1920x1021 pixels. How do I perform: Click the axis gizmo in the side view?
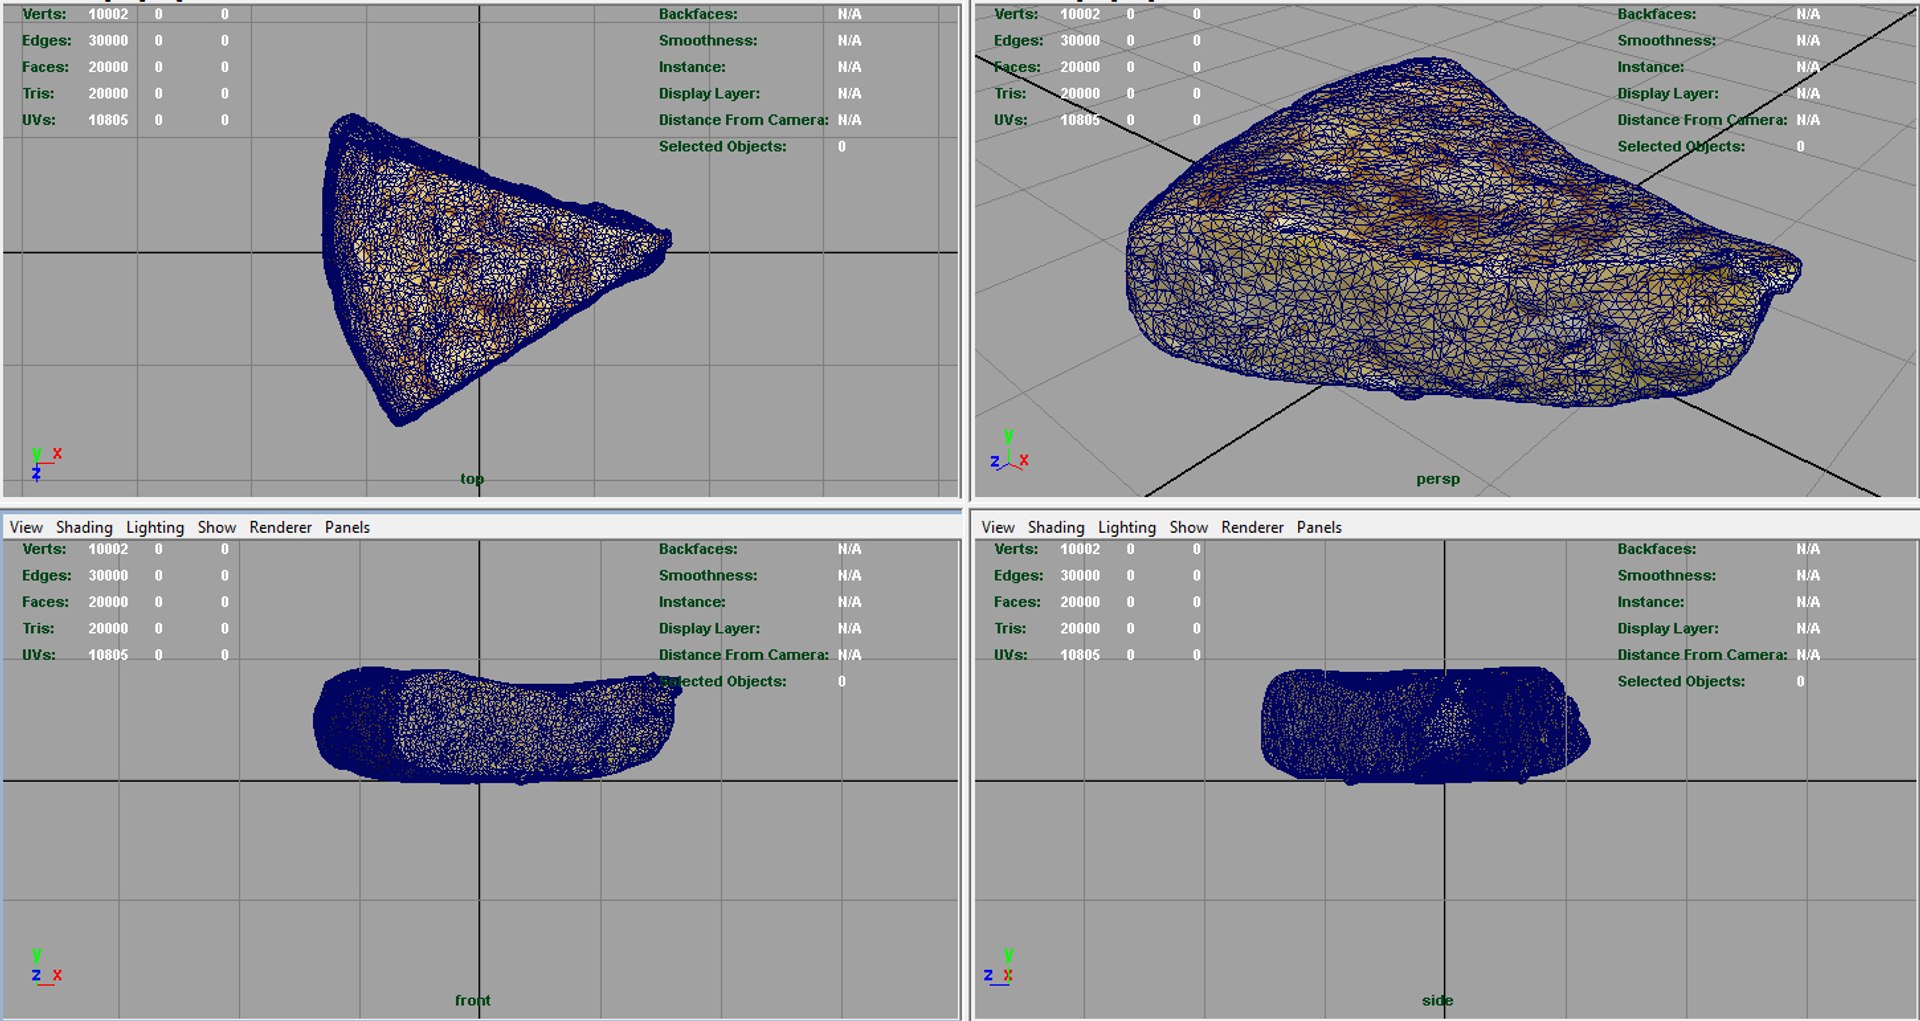coord(999,968)
